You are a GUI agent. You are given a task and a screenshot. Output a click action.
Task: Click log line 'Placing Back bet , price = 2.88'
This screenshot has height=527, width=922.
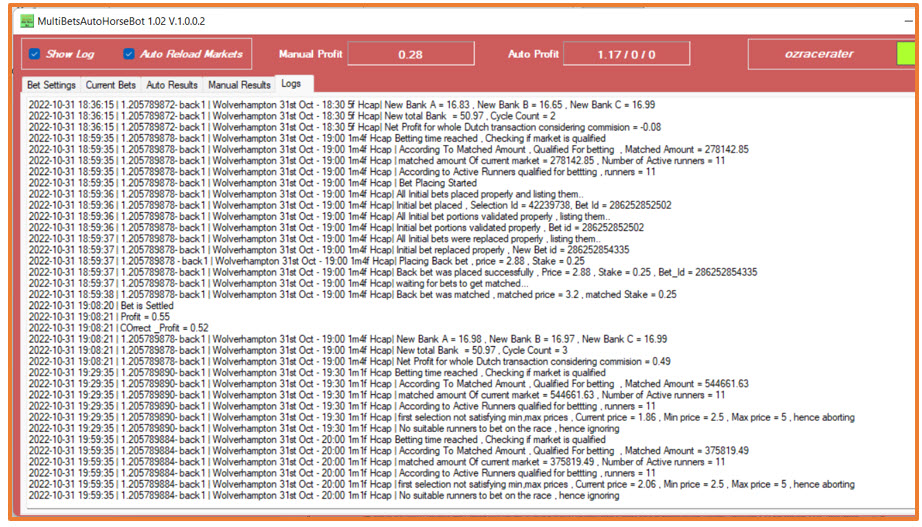point(306,261)
